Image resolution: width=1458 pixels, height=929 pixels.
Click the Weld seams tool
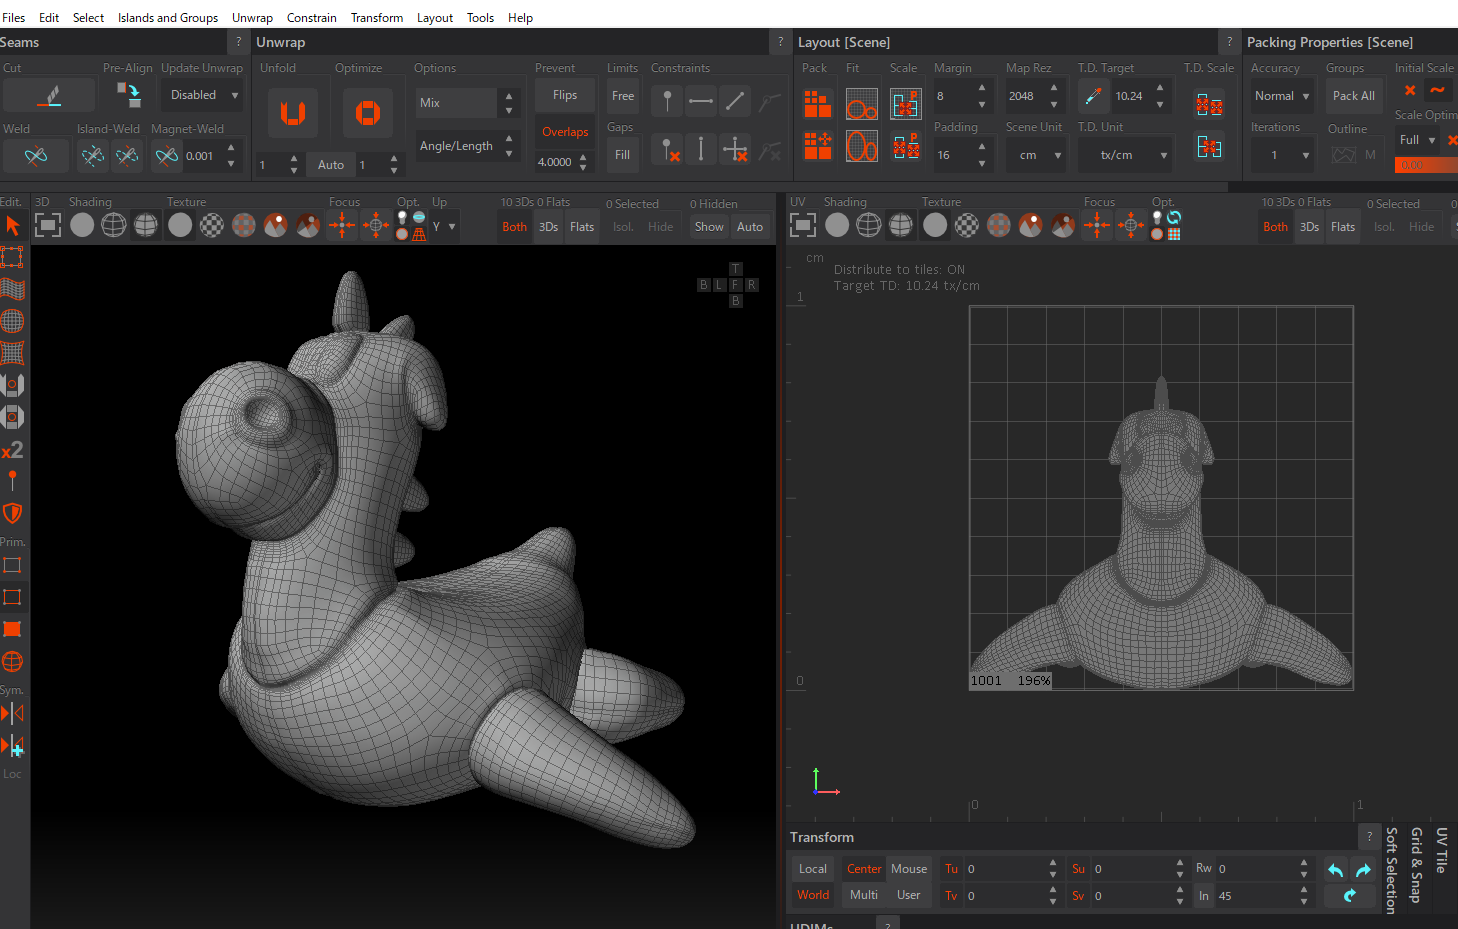click(36, 155)
